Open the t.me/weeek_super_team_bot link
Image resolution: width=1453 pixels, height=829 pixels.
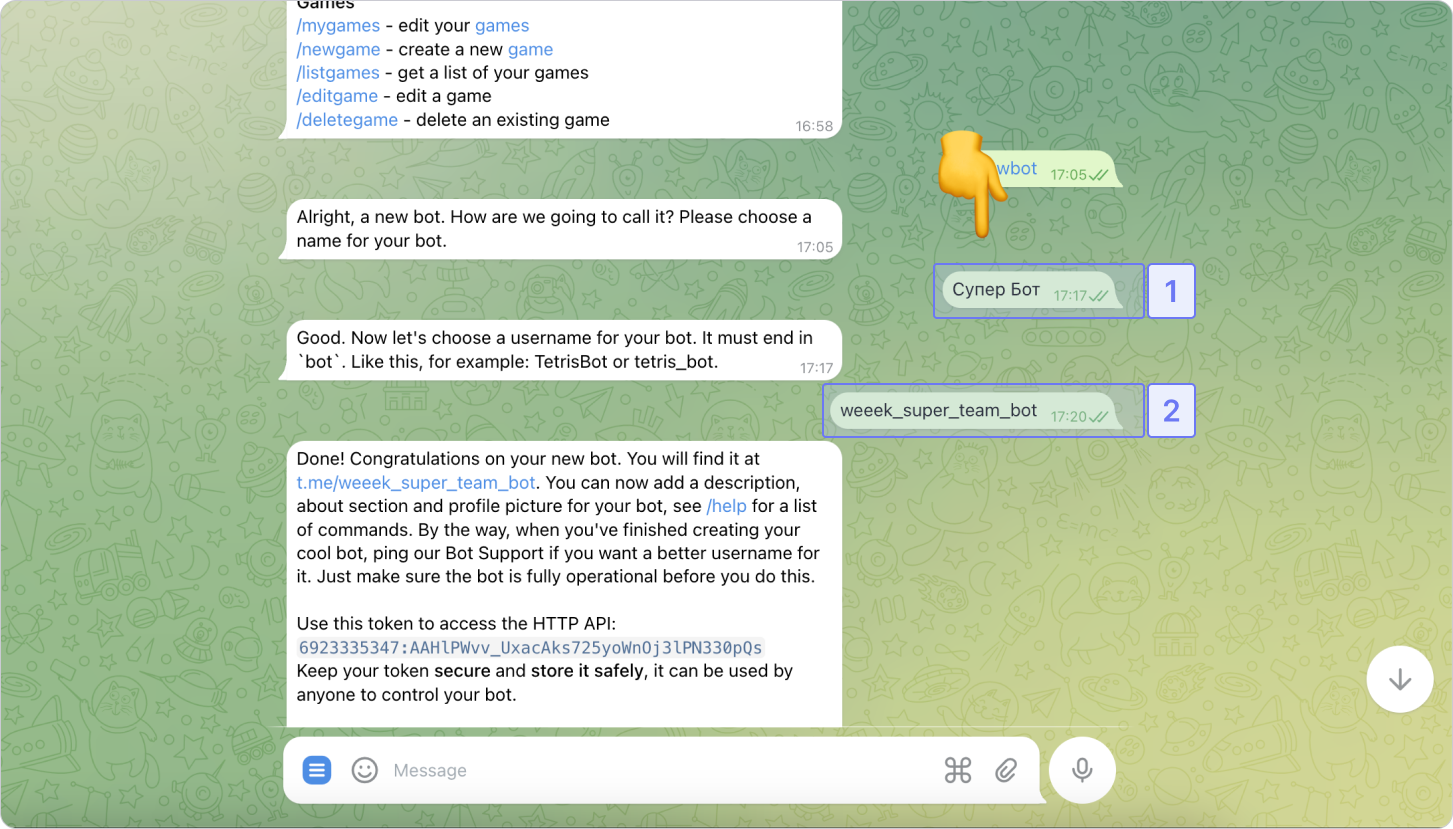point(416,483)
